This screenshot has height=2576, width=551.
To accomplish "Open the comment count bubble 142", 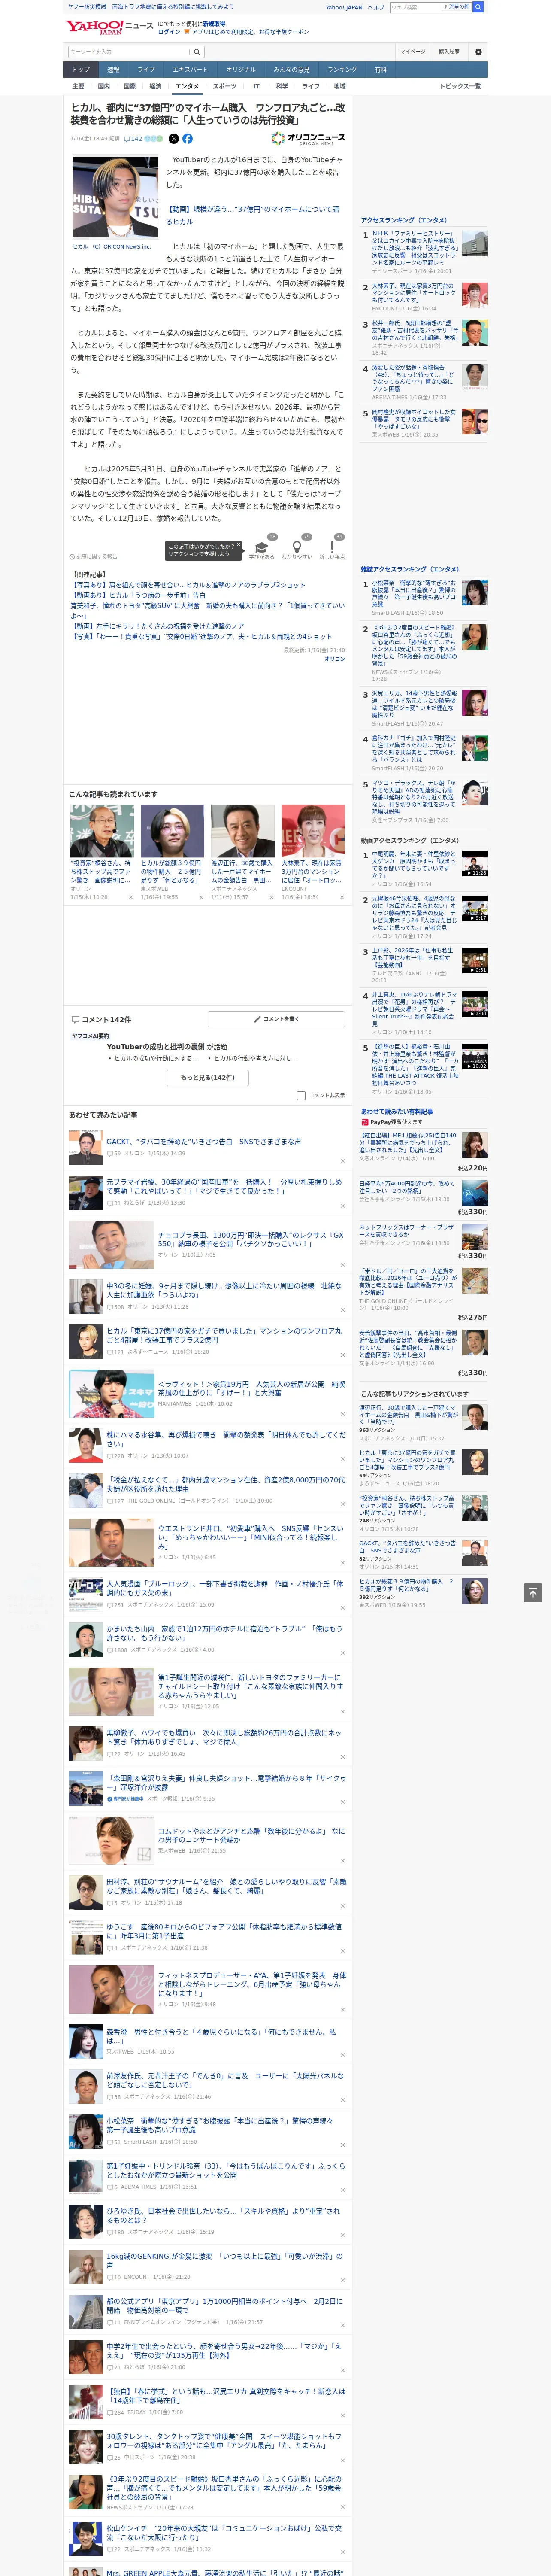I will tap(133, 139).
